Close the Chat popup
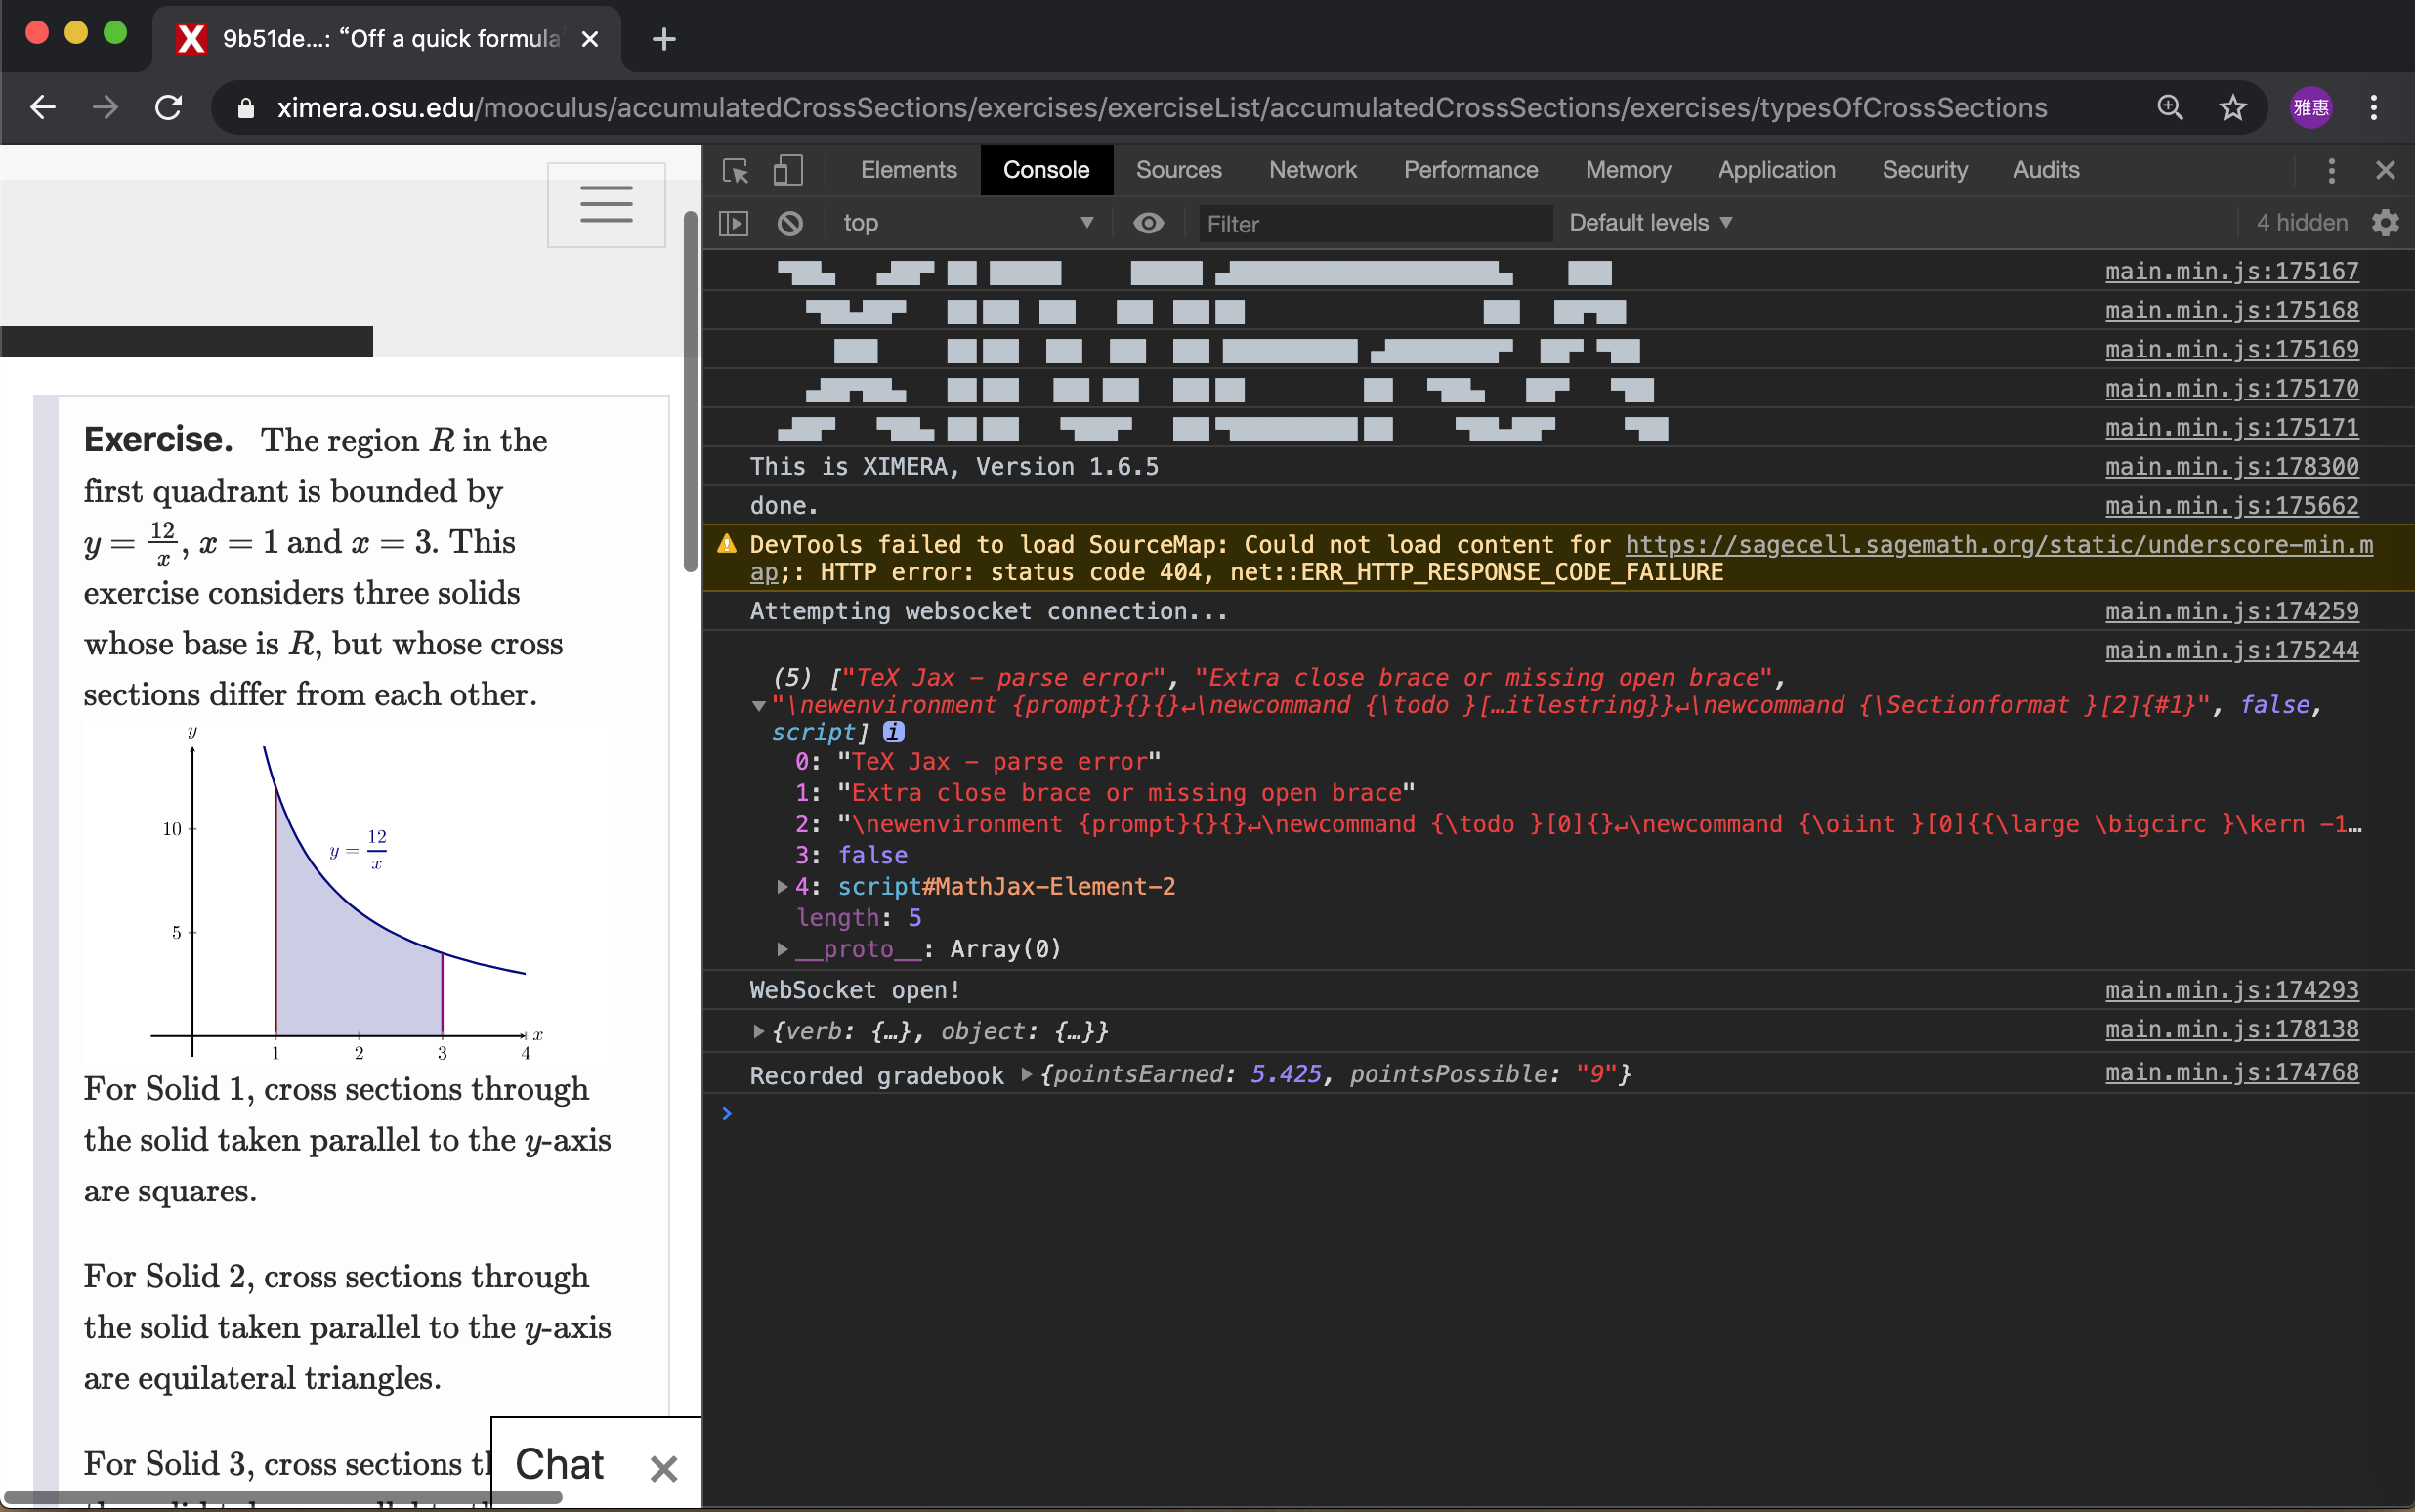 [x=663, y=1467]
